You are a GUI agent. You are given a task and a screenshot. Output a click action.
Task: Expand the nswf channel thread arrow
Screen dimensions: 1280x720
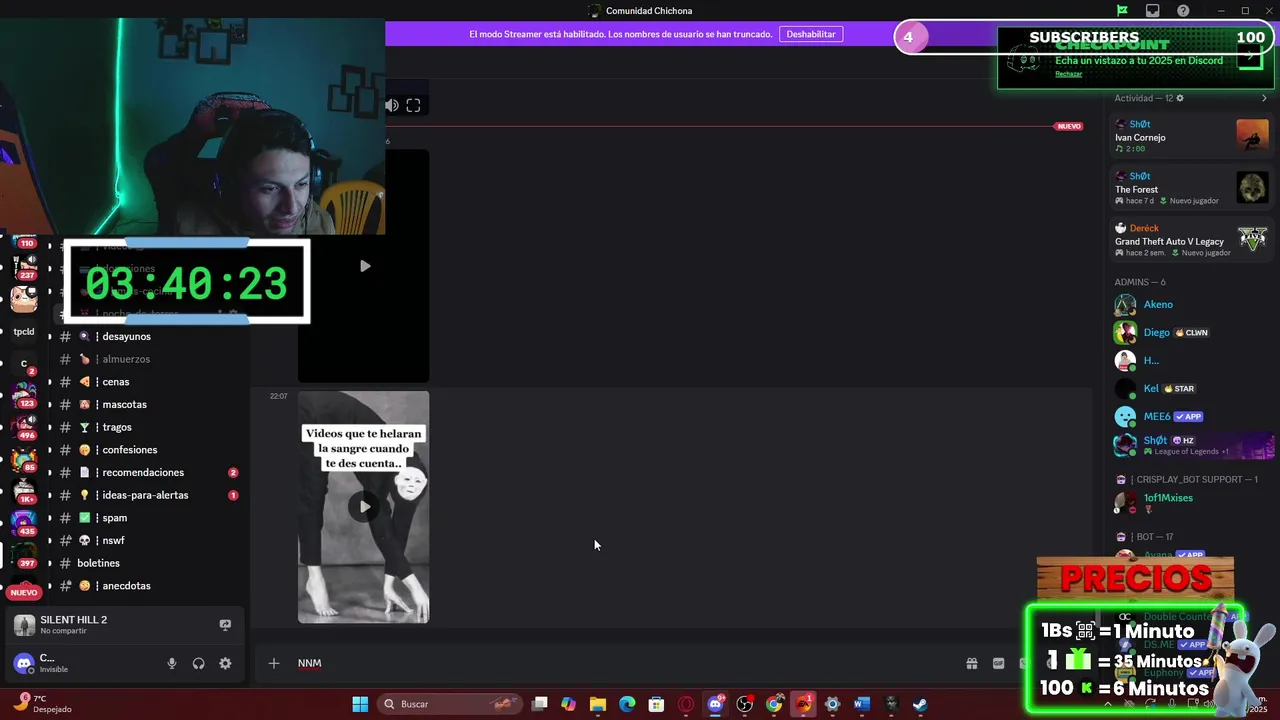pos(50,541)
